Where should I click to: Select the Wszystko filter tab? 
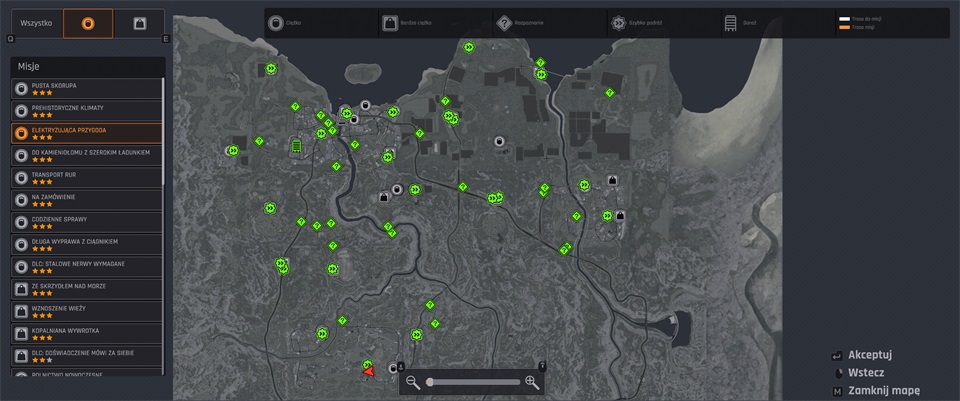coord(36,23)
